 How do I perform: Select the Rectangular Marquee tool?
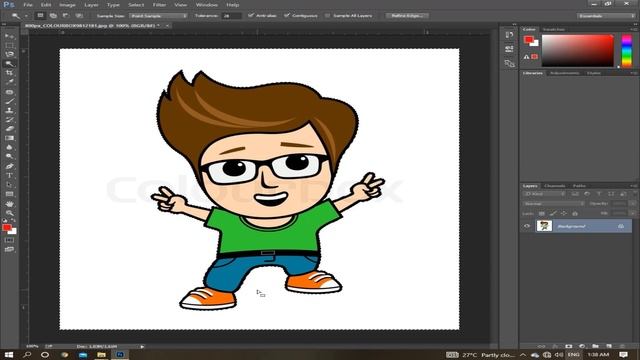click(x=9, y=45)
